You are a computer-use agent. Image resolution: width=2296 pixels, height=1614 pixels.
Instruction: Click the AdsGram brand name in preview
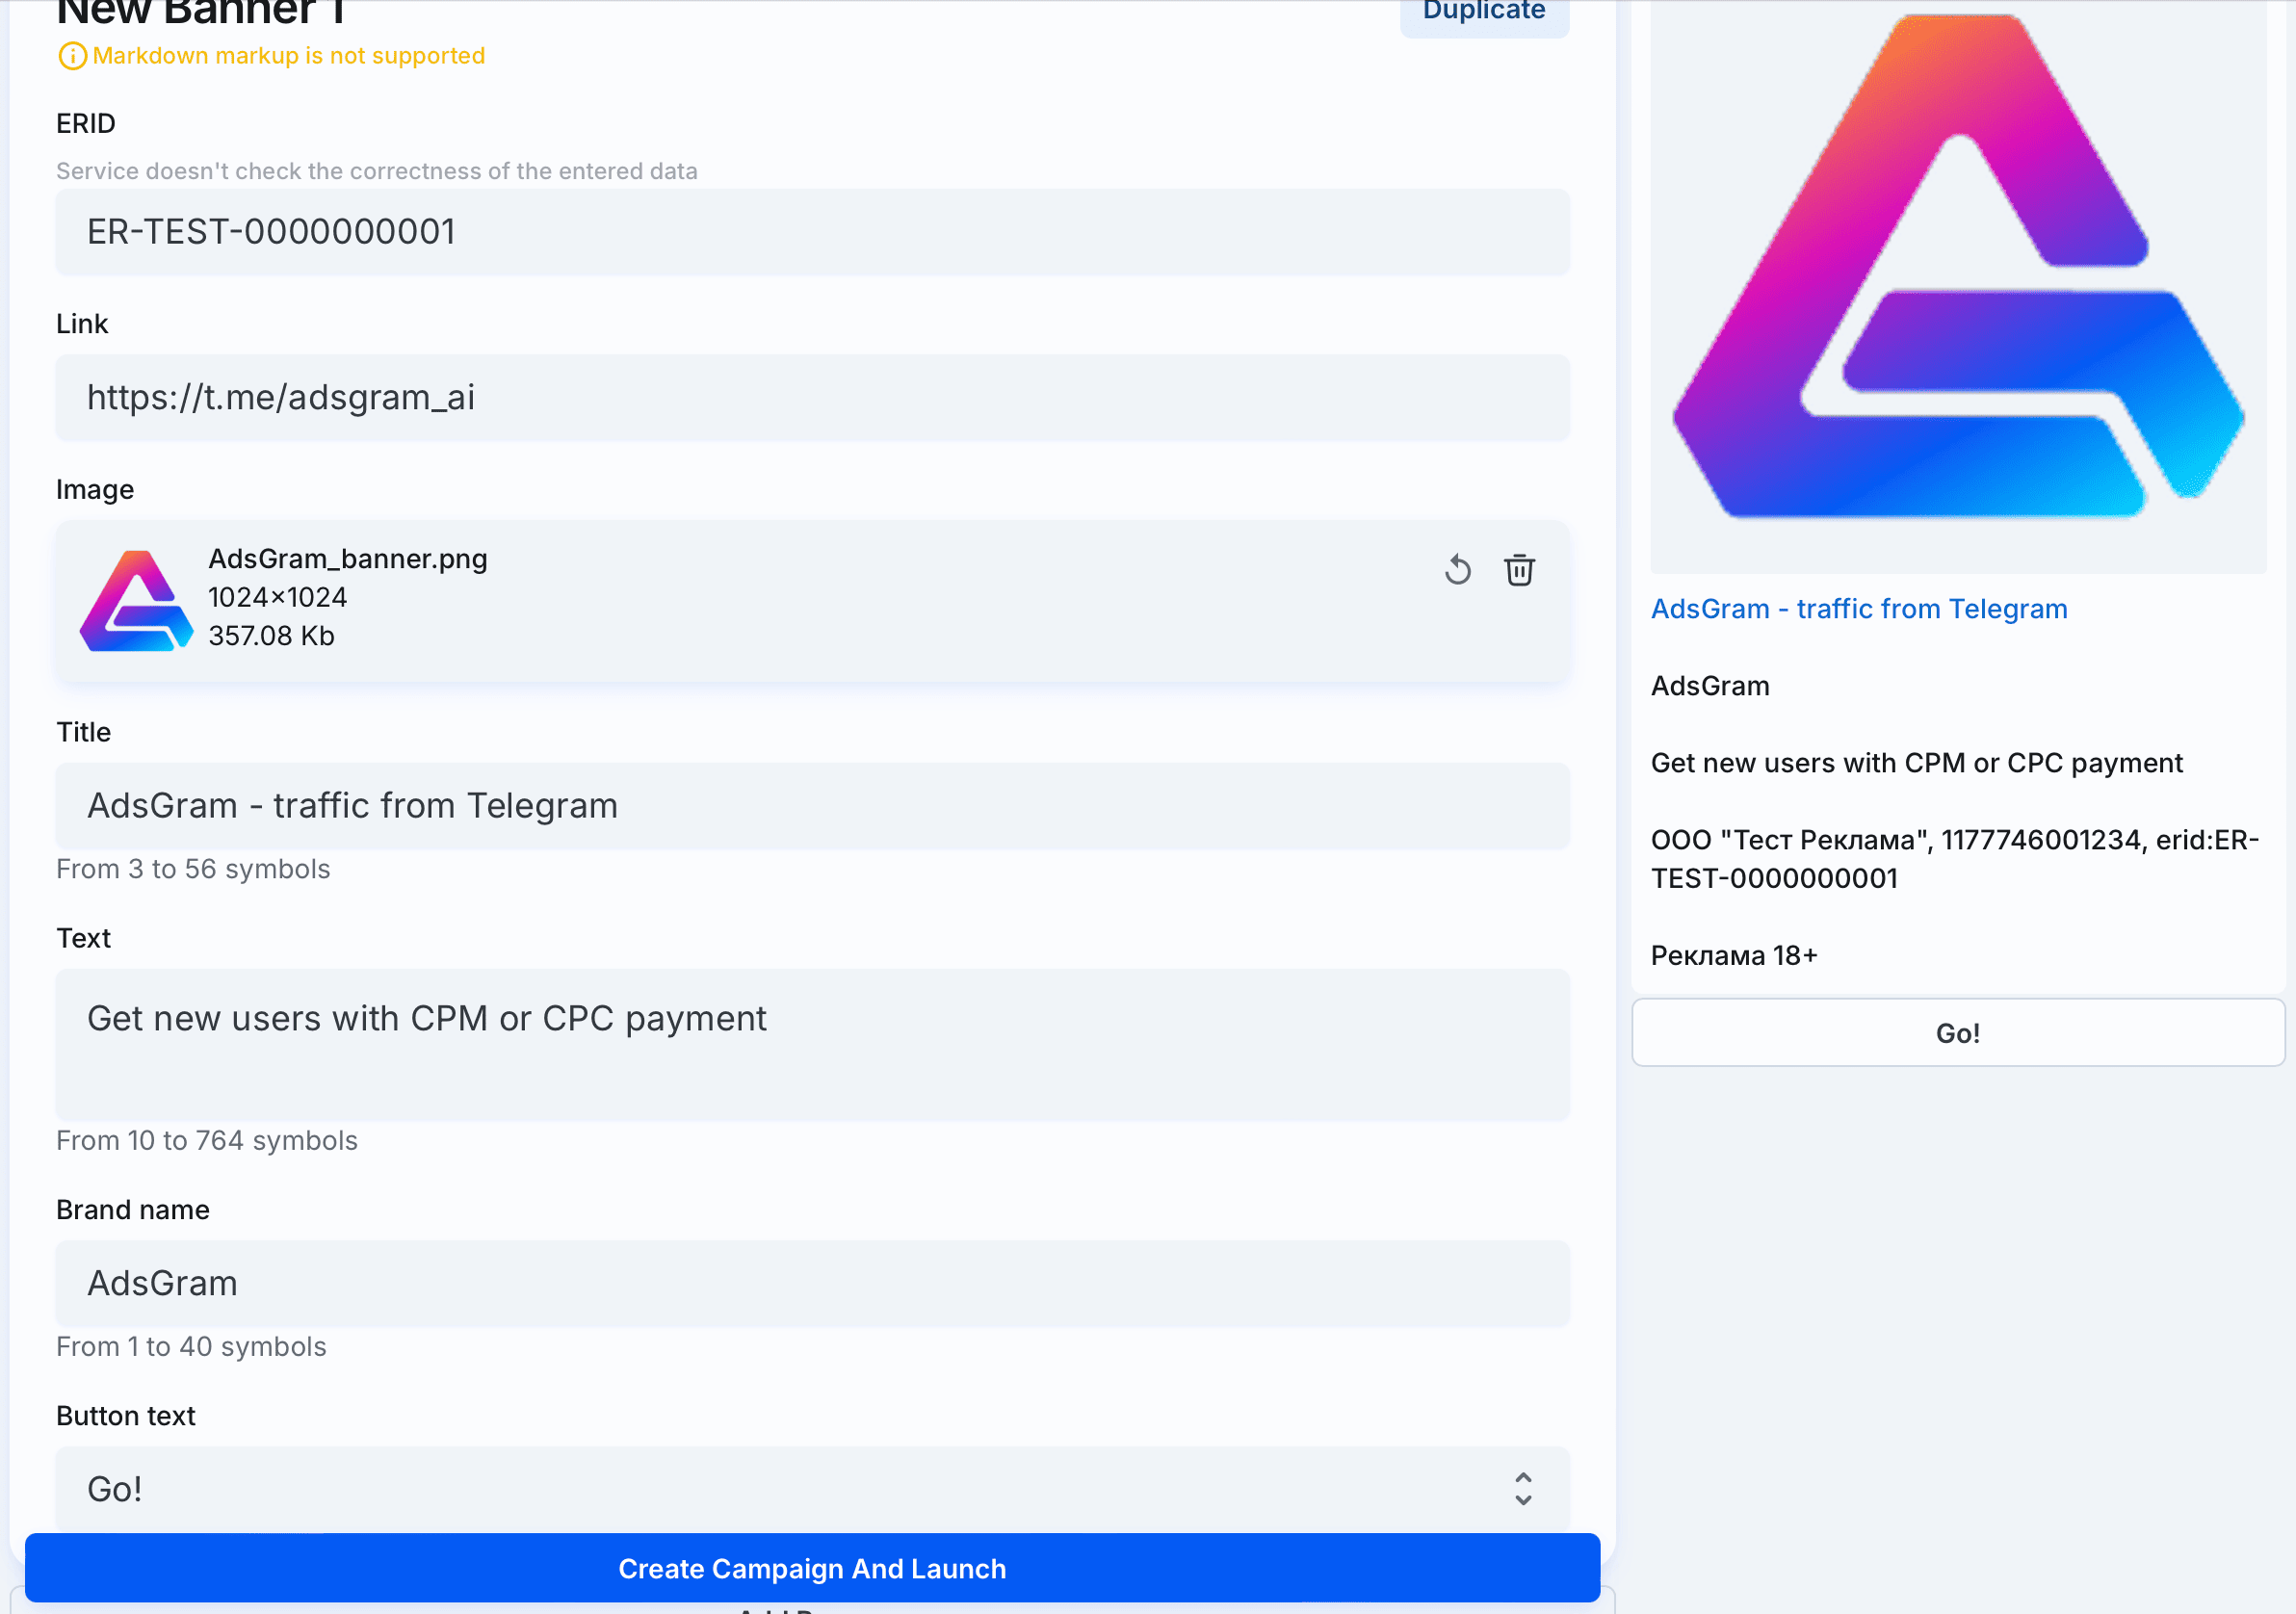click(1710, 686)
